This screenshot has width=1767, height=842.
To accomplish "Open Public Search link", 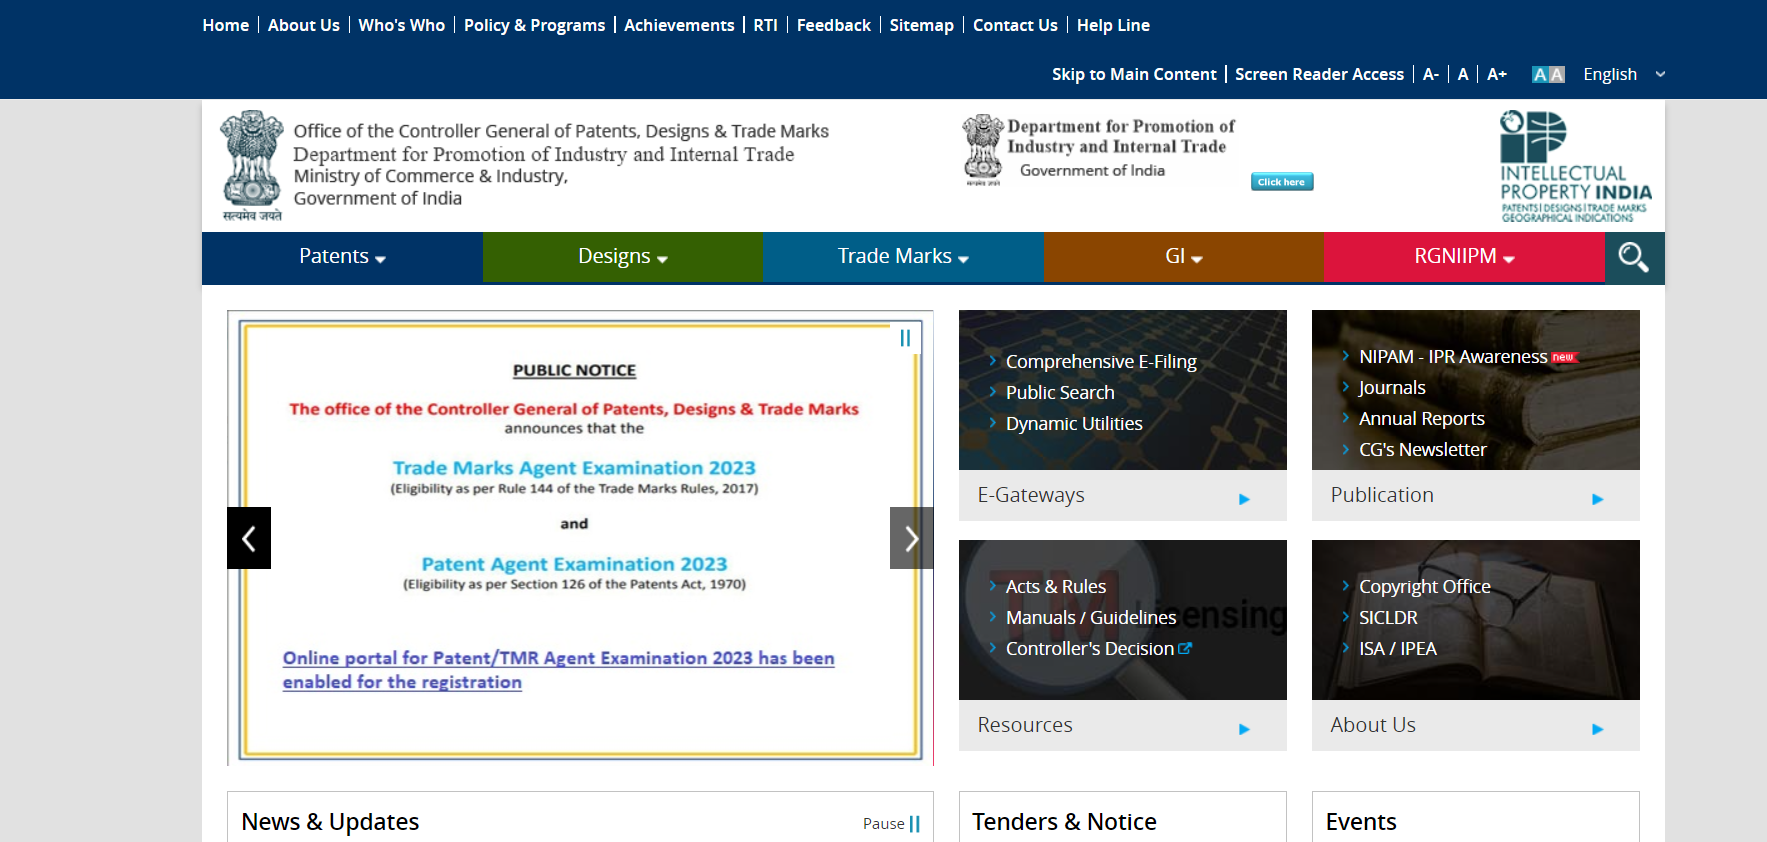I will (x=1060, y=393).
